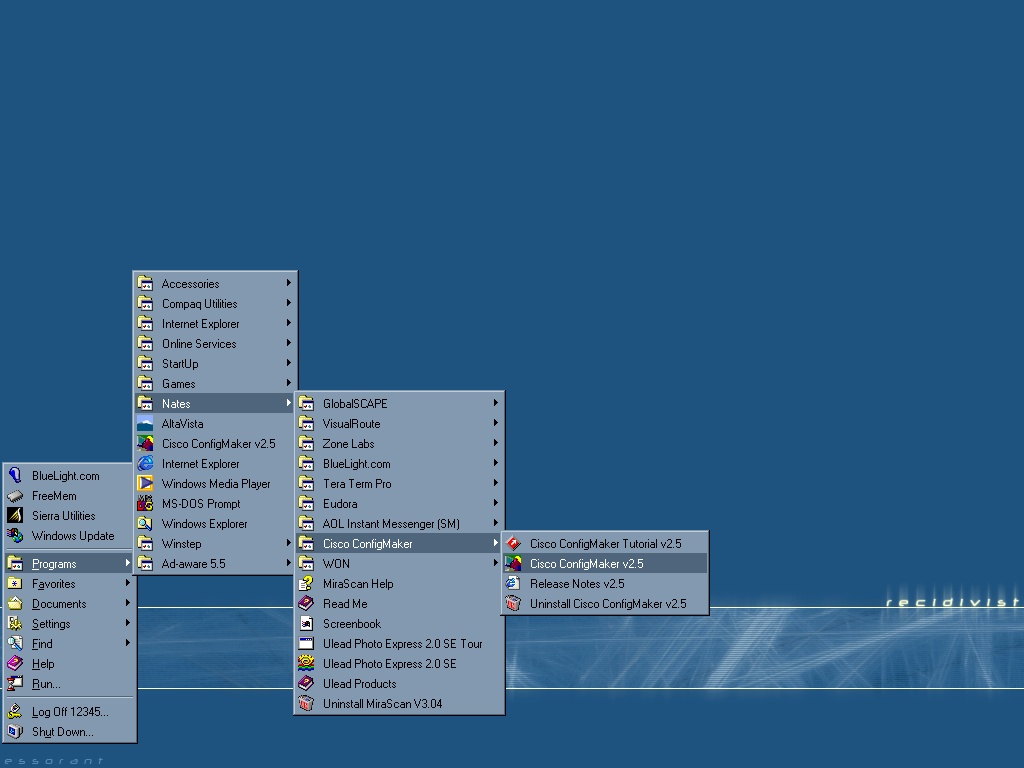Open the BlueLight.com folder in Nates submenu
This screenshot has height=768, width=1024.
coord(399,464)
